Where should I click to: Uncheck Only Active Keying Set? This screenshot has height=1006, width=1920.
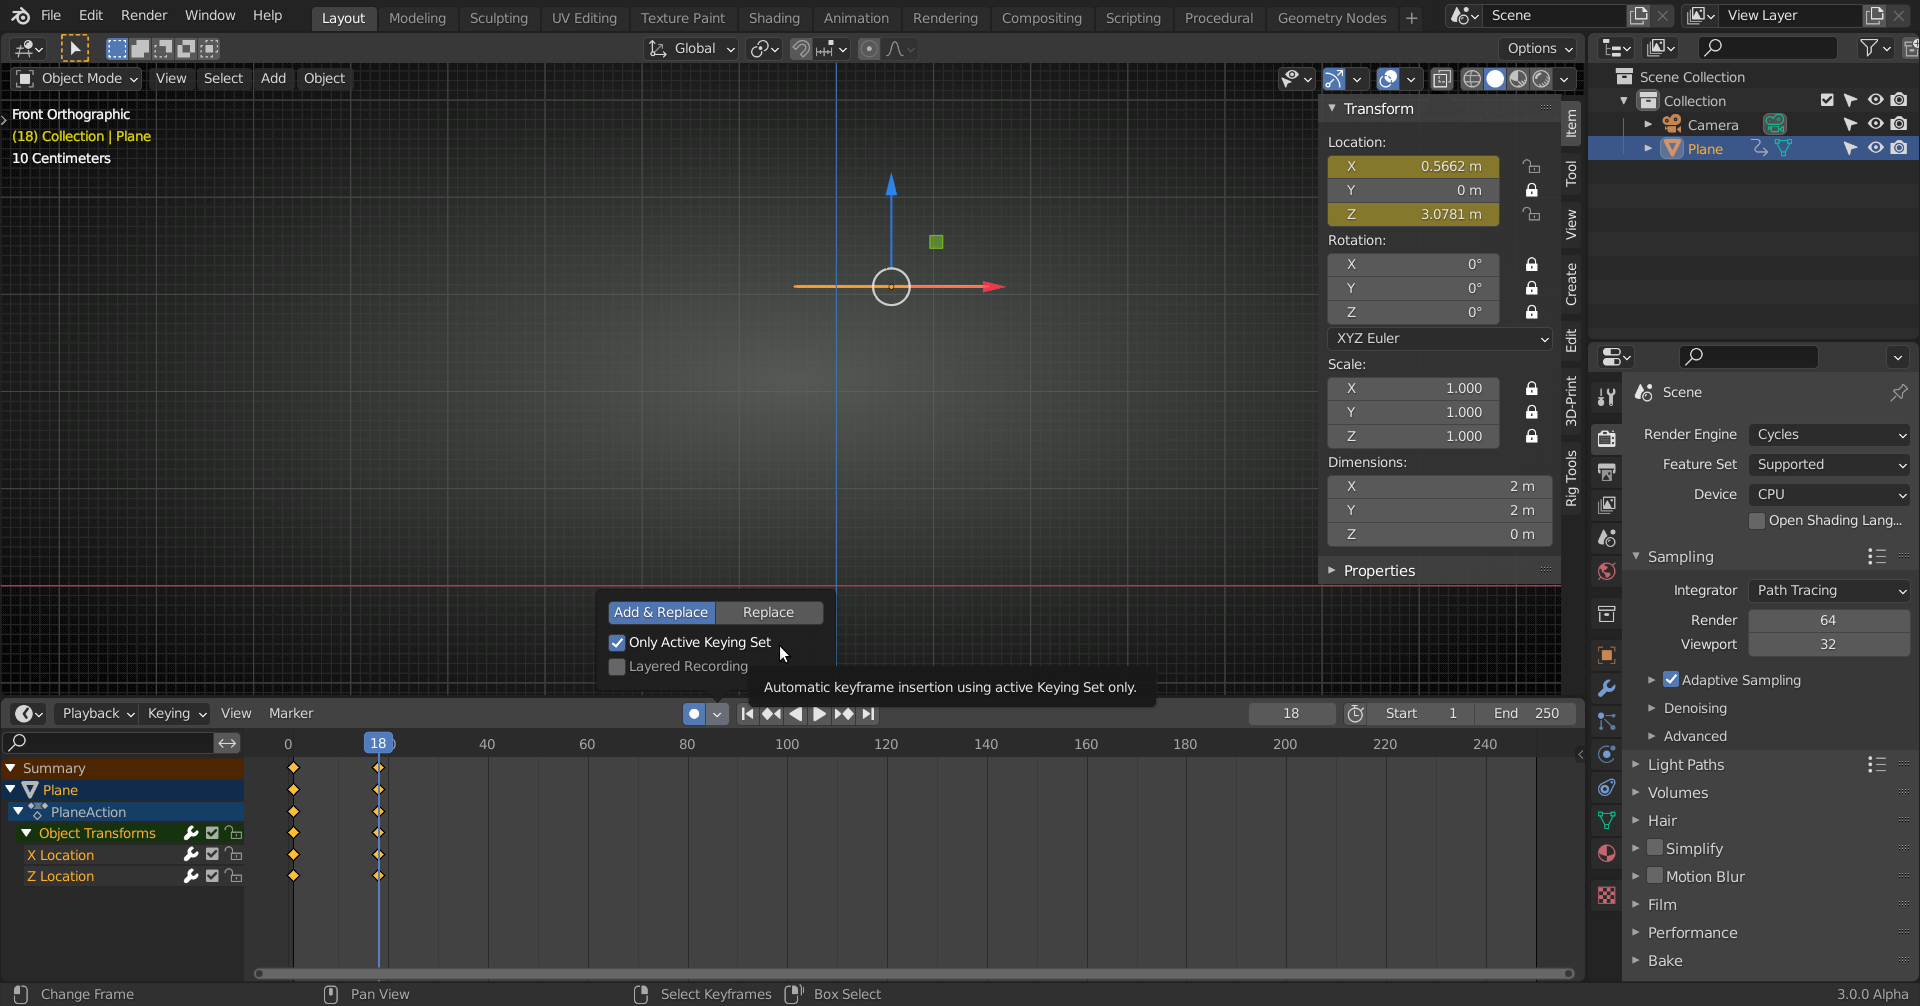(617, 643)
